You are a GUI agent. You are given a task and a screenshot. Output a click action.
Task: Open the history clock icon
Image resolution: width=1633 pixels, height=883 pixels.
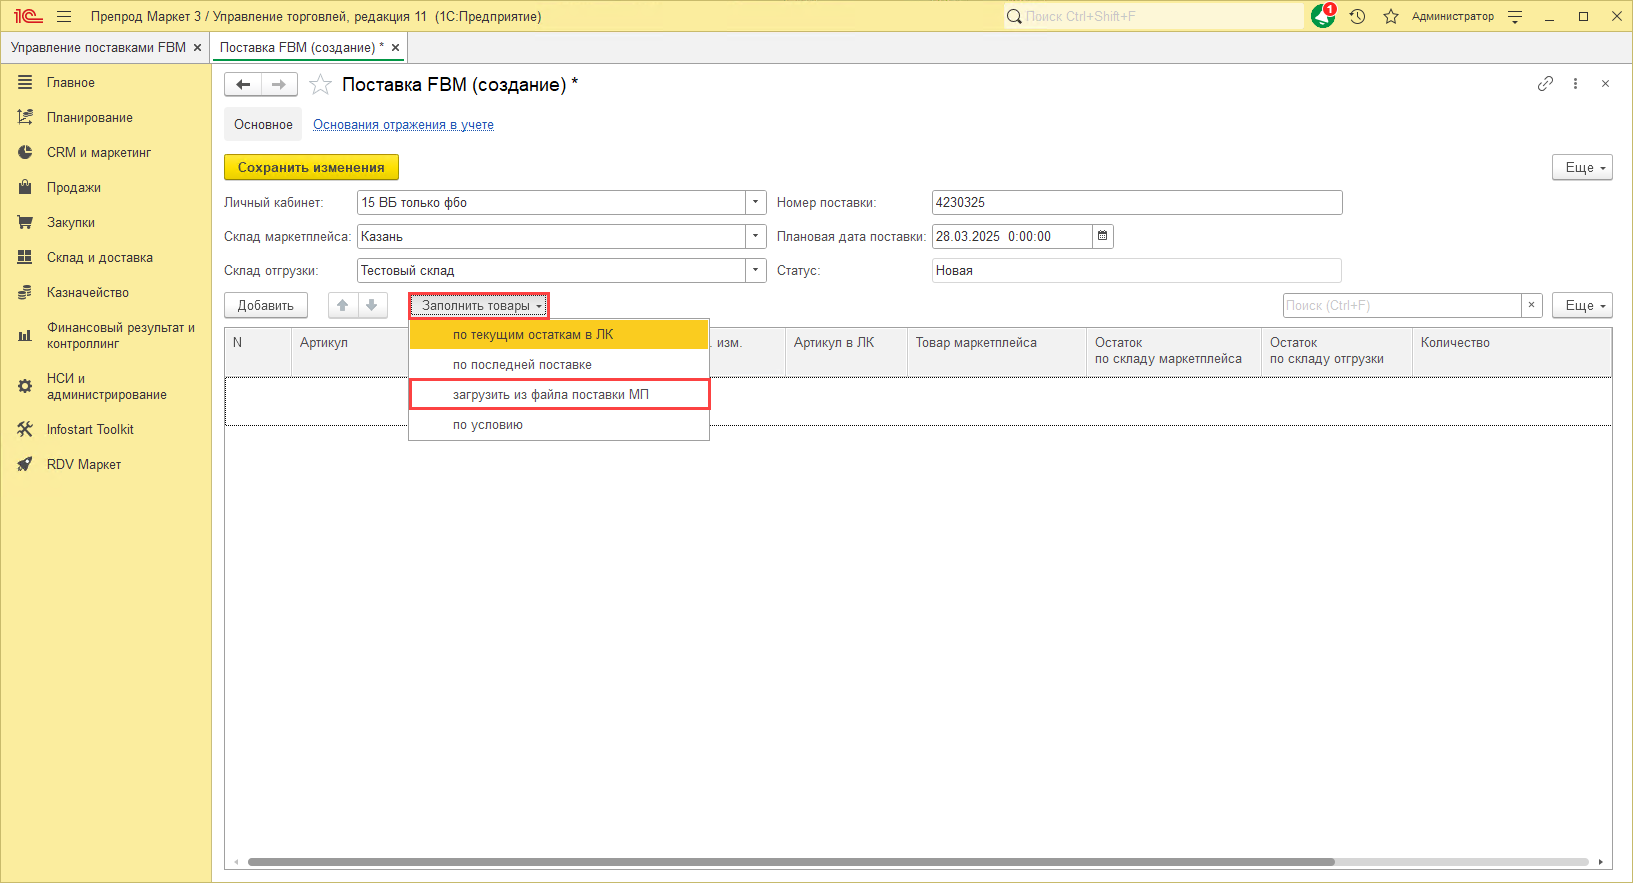(1357, 16)
